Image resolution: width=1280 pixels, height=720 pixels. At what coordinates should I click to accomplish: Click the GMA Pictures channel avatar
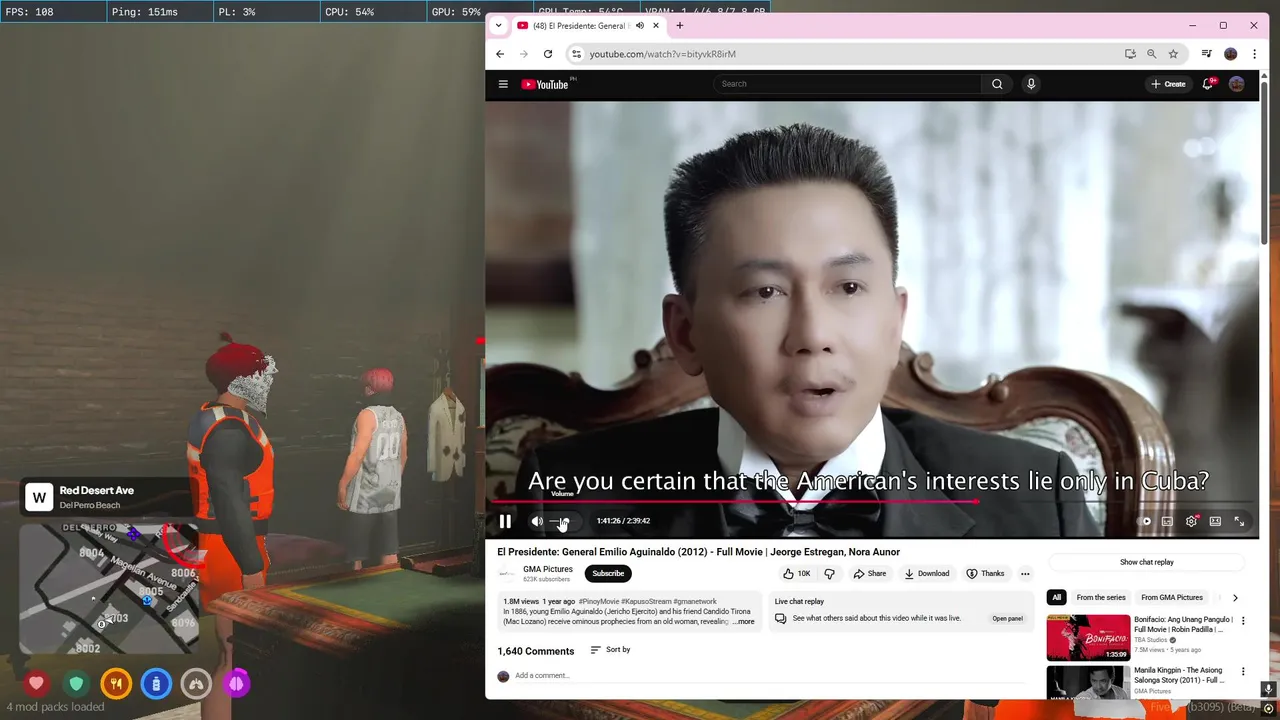click(x=507, y=574)
